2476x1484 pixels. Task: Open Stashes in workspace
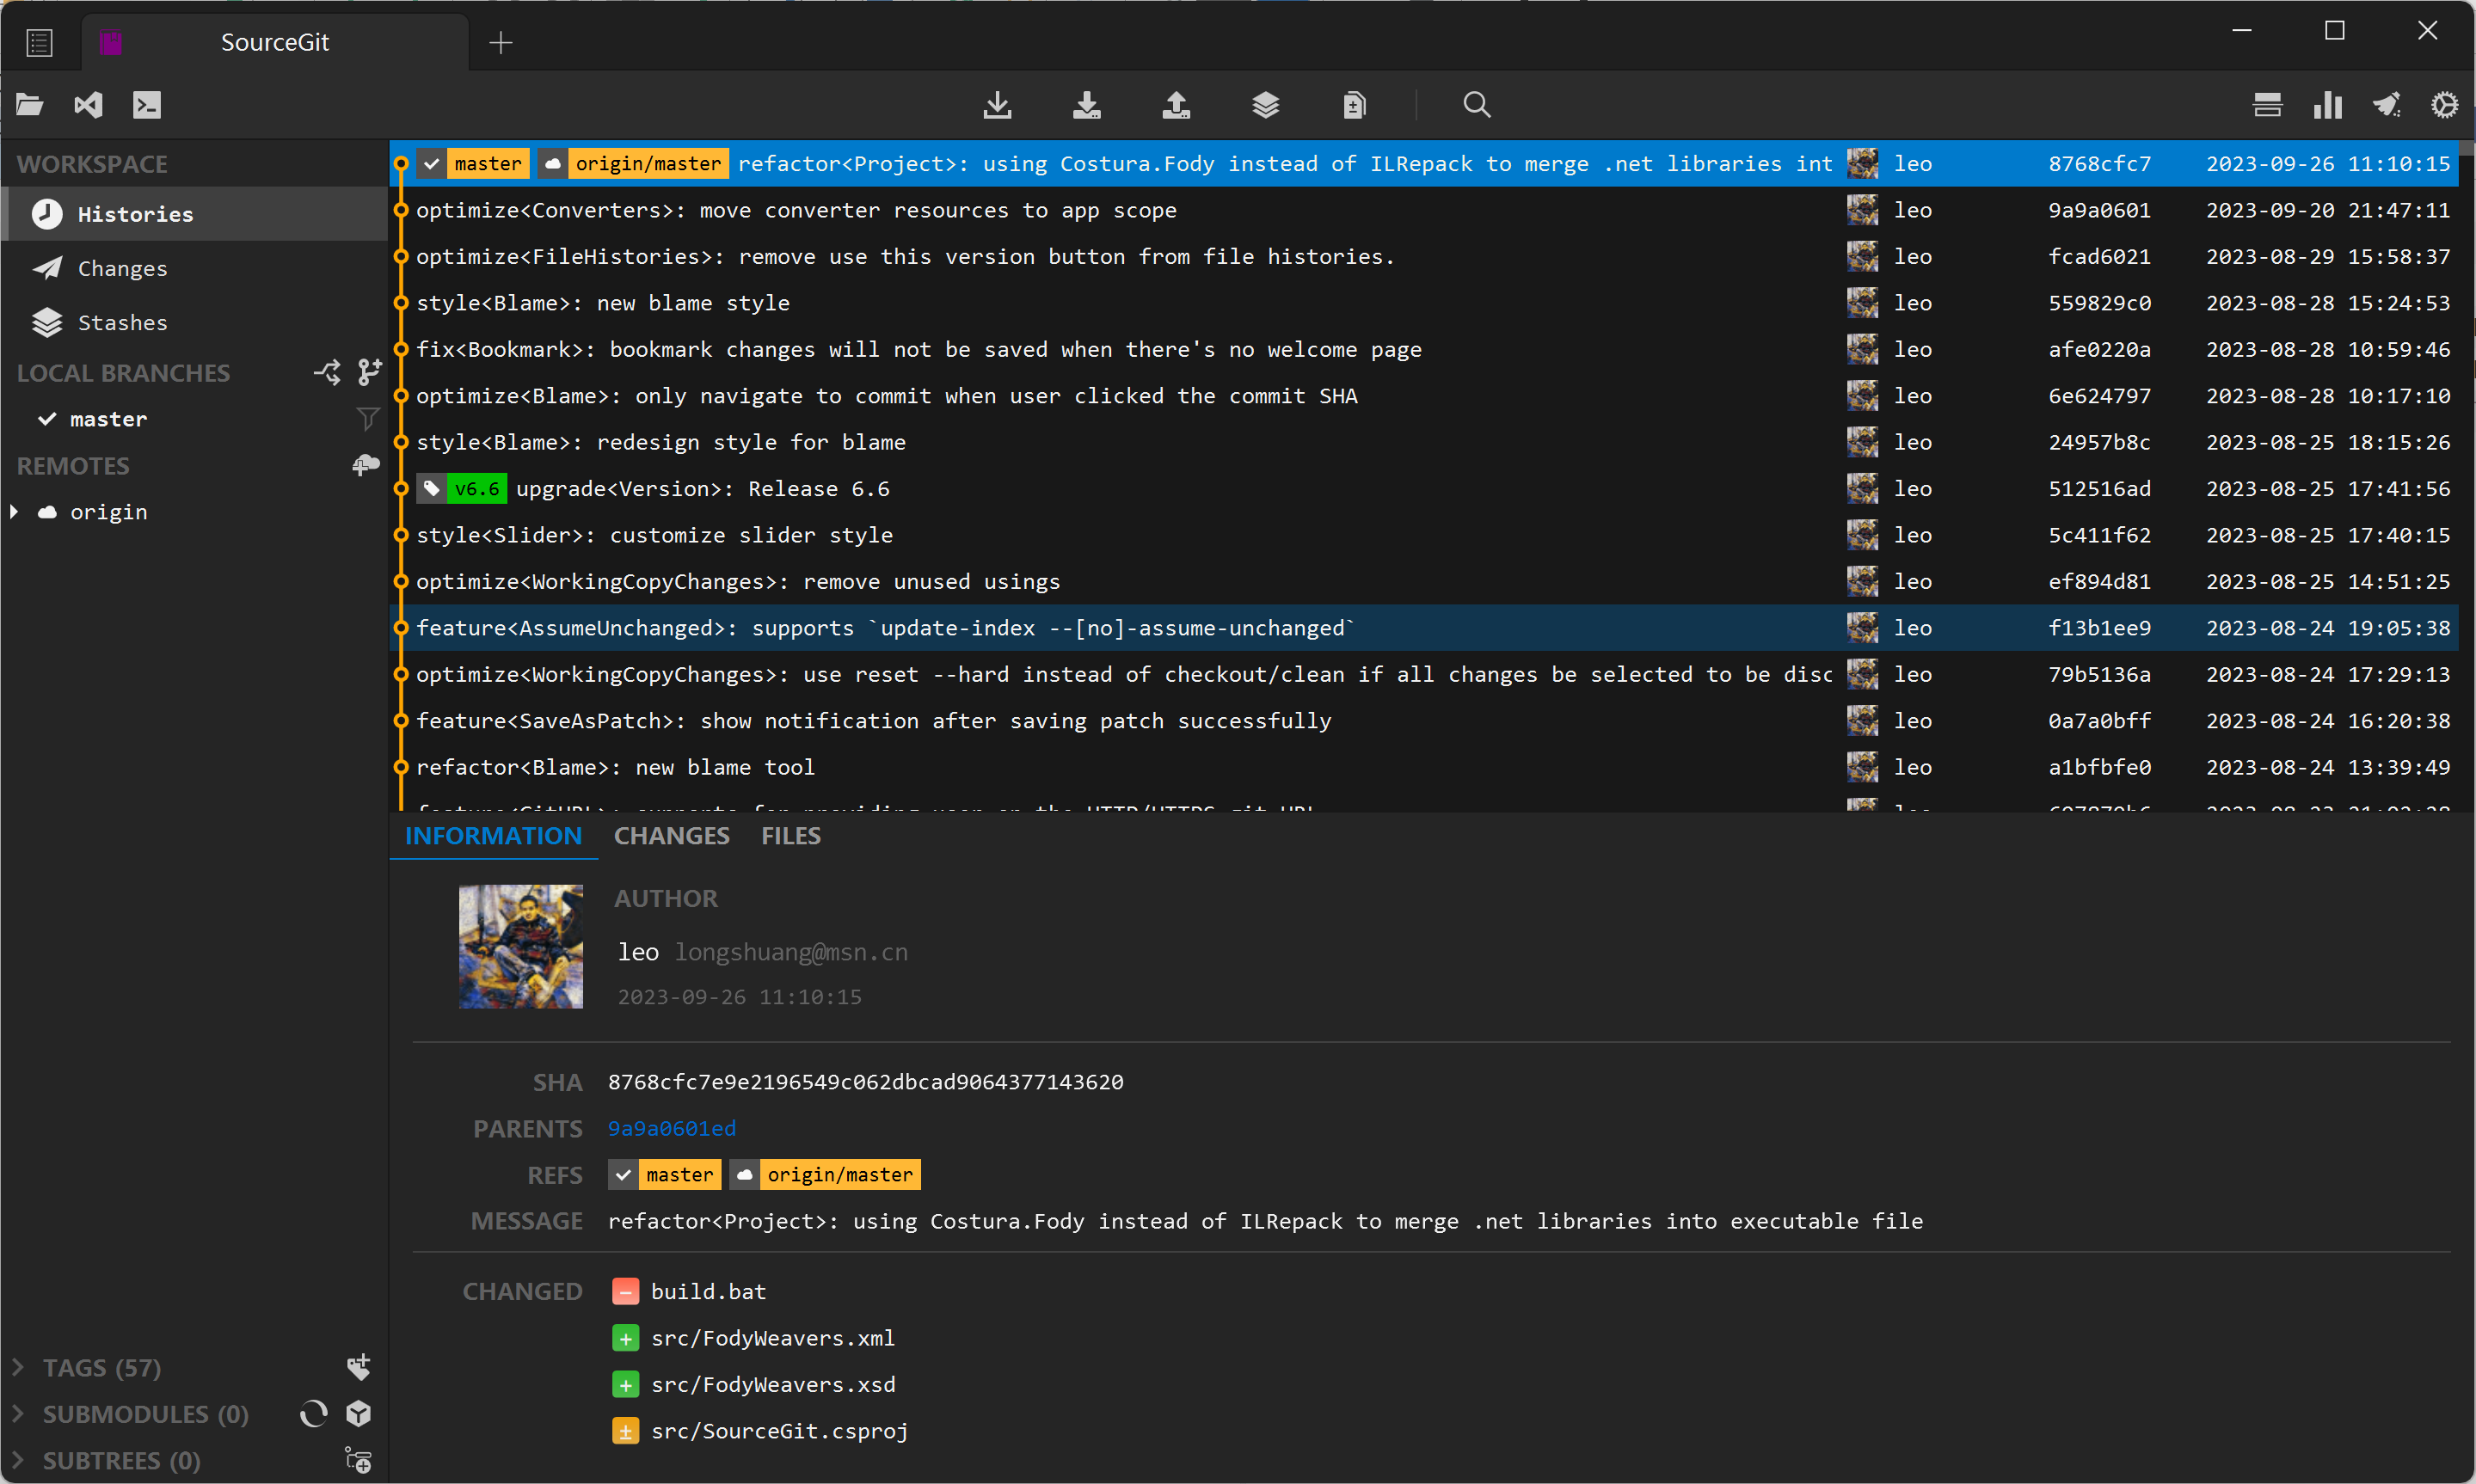point(194,322)
